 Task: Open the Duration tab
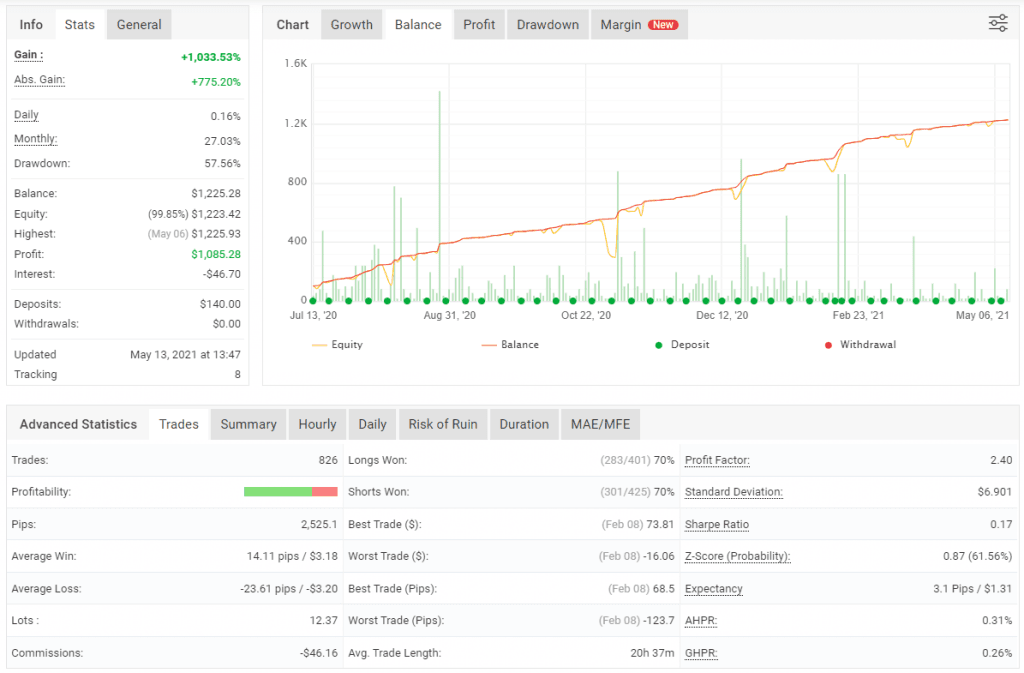[524, 424]
